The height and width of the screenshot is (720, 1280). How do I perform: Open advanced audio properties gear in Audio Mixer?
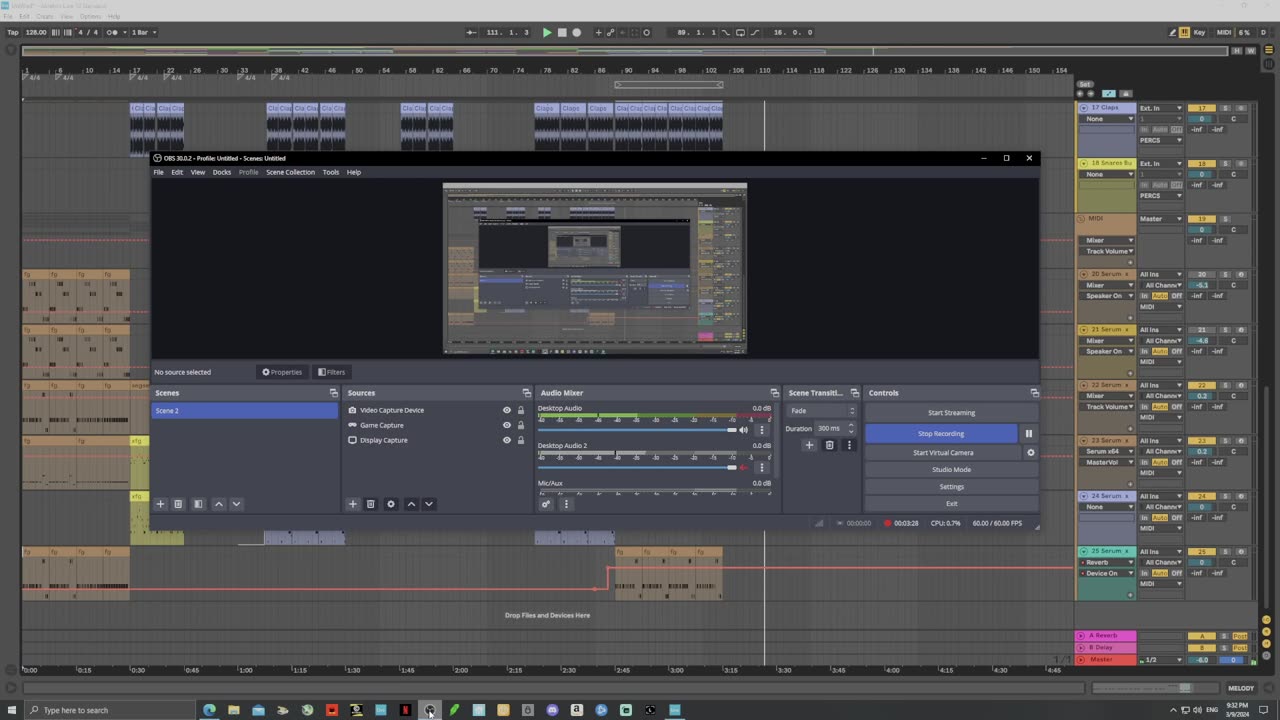pyautogui.click(x=546, y=504)
